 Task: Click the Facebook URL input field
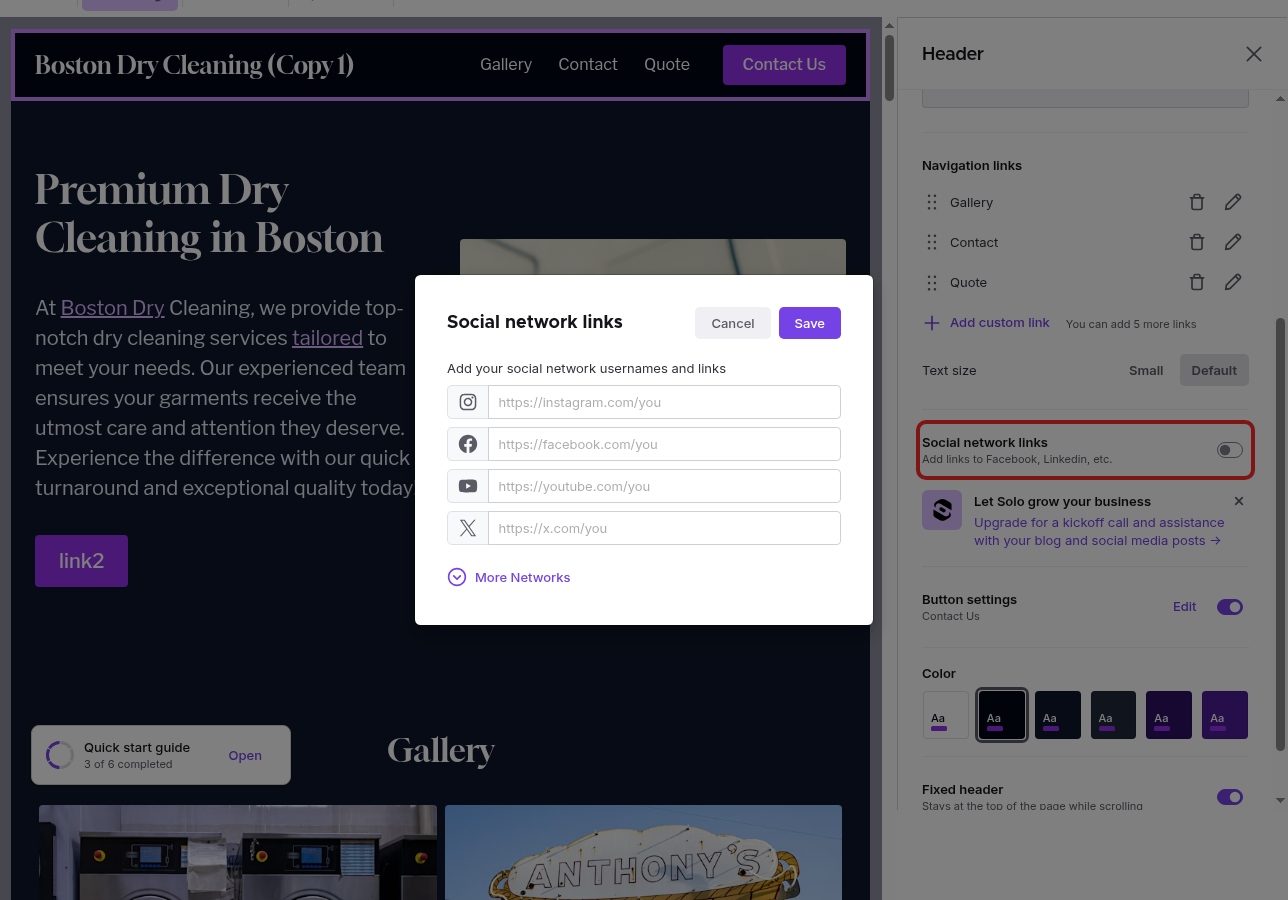point(664,444)
